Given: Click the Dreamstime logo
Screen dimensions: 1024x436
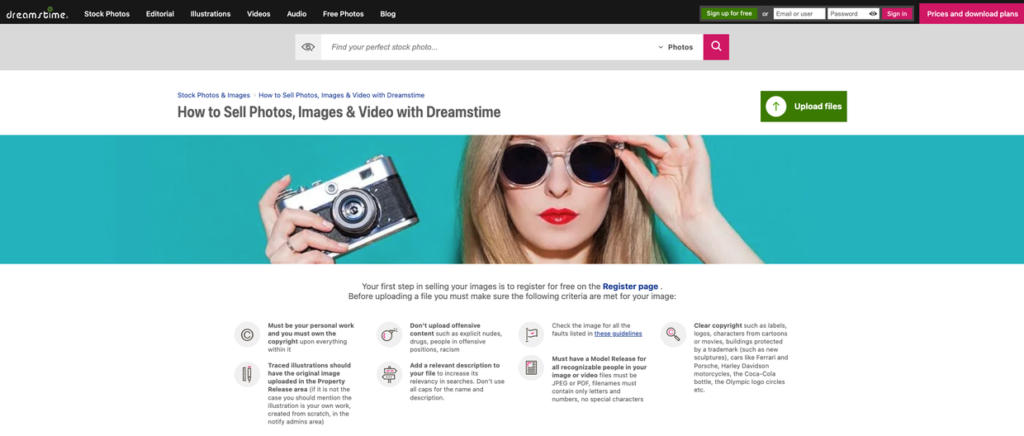Looking at the screenshot, I should click(37, 12).
